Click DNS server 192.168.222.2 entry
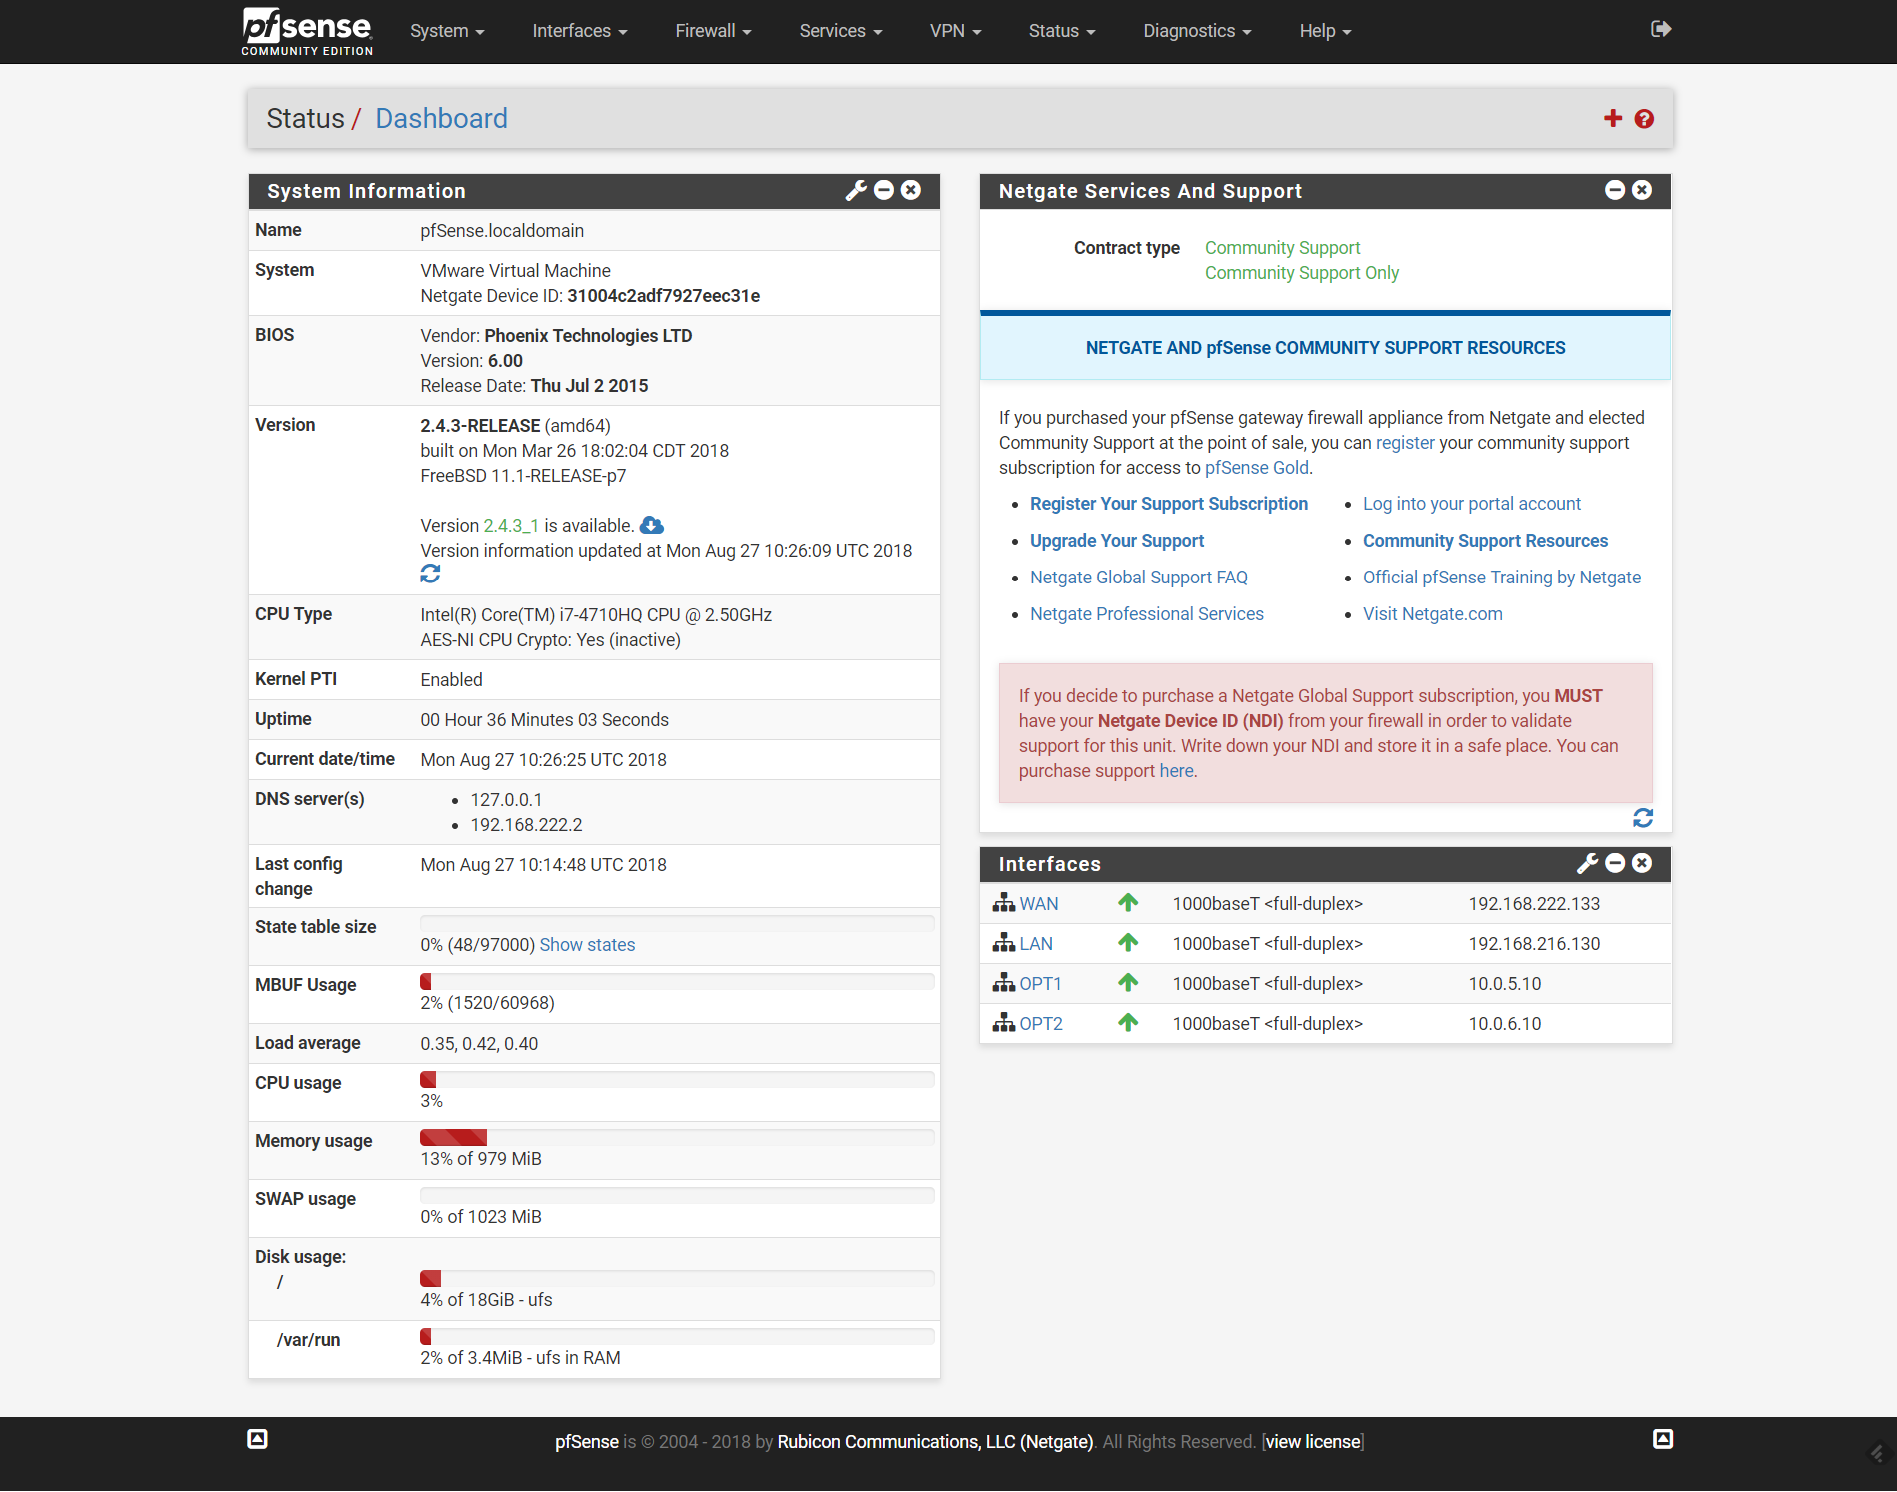This screenshot has height=1492, width=1897. pos(526,825)
